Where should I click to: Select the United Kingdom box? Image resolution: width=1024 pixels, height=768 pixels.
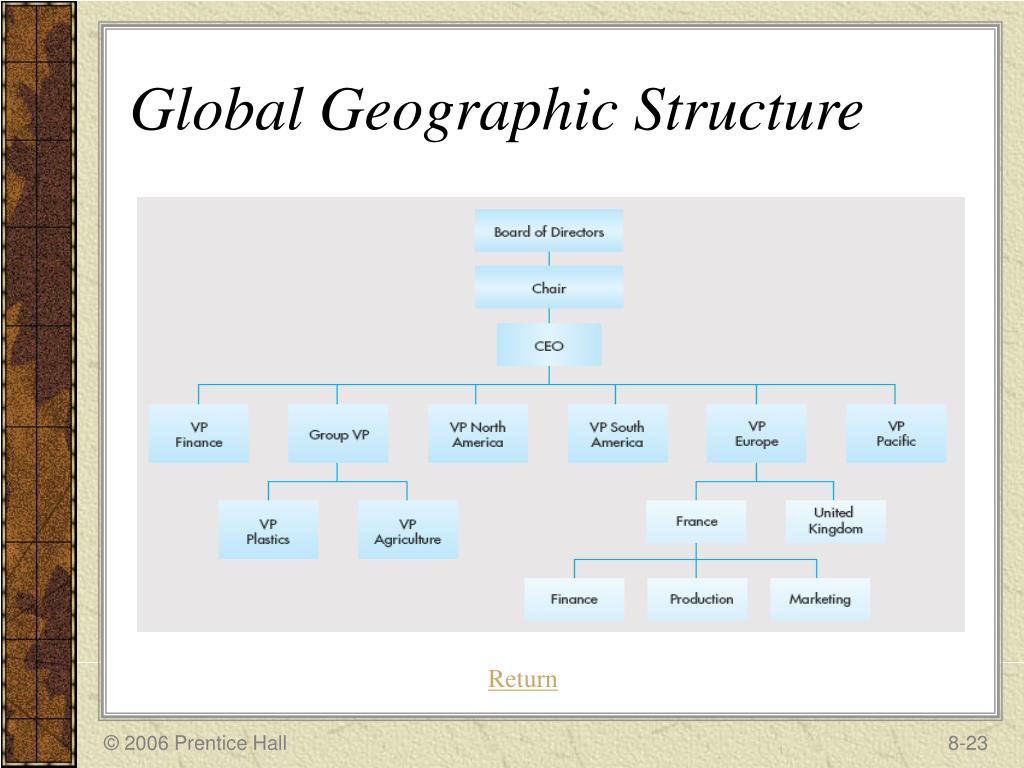835,522
